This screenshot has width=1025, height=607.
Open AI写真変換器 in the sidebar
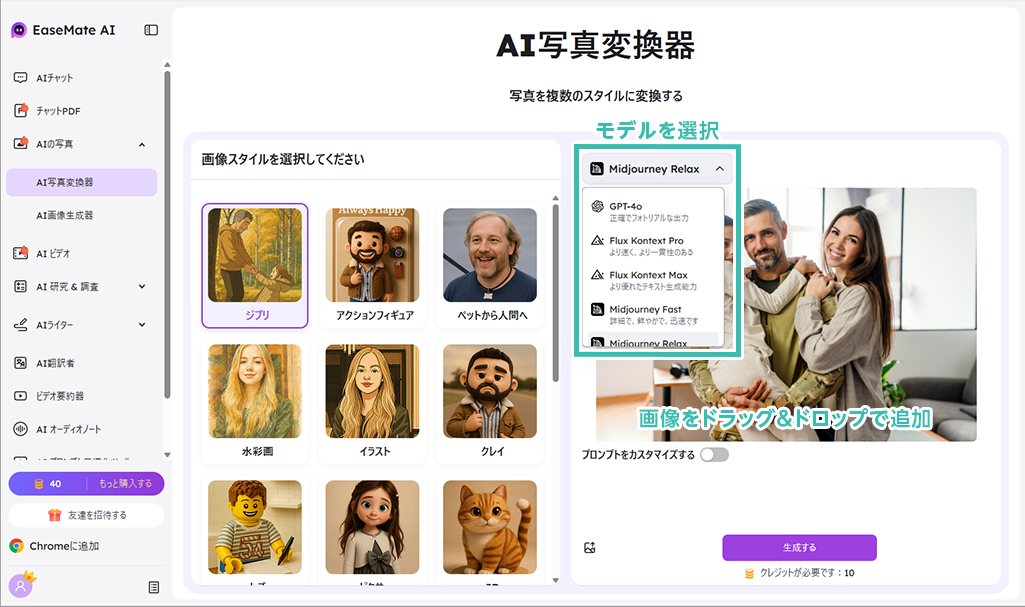[x=82, y=182]
